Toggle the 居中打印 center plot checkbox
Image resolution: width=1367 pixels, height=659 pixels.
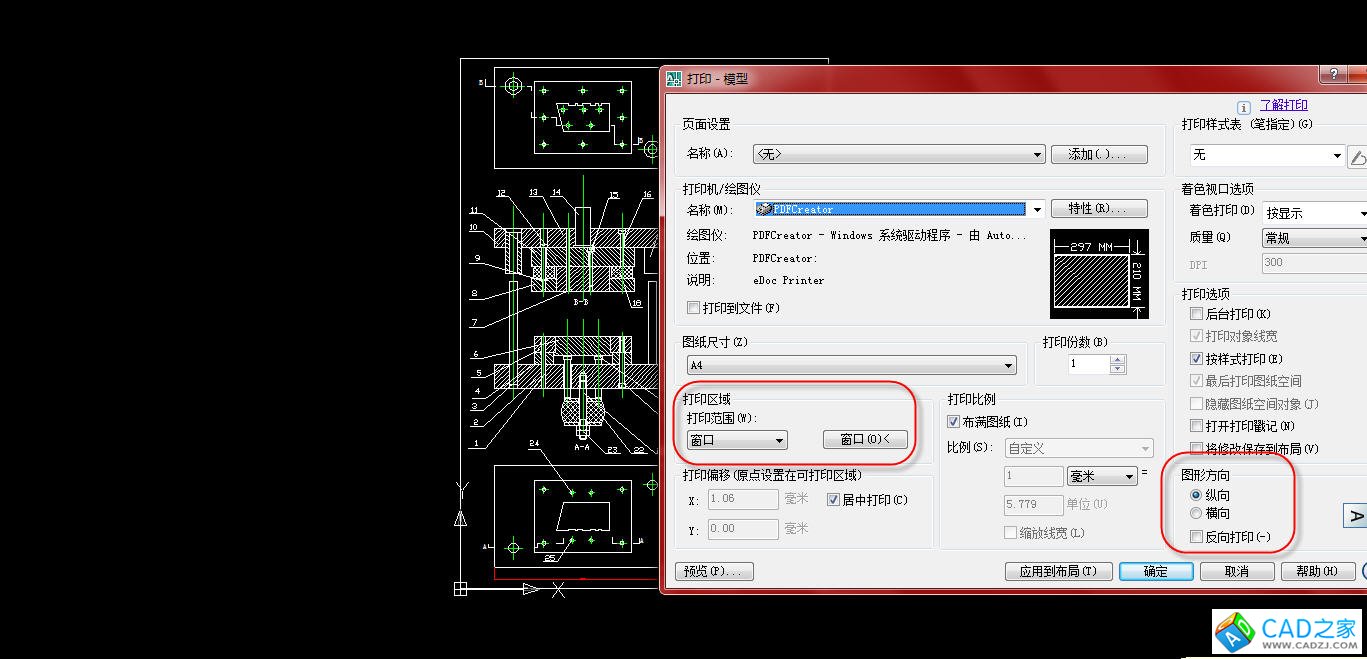834,500
